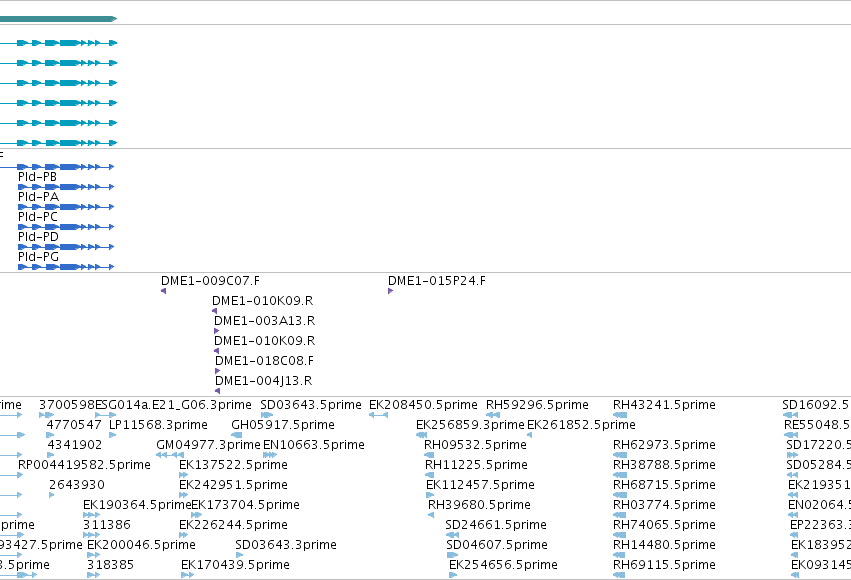The image size is (851, 580).
Task: Open EST EK112457.5prime
Action: tap(481, 485)
